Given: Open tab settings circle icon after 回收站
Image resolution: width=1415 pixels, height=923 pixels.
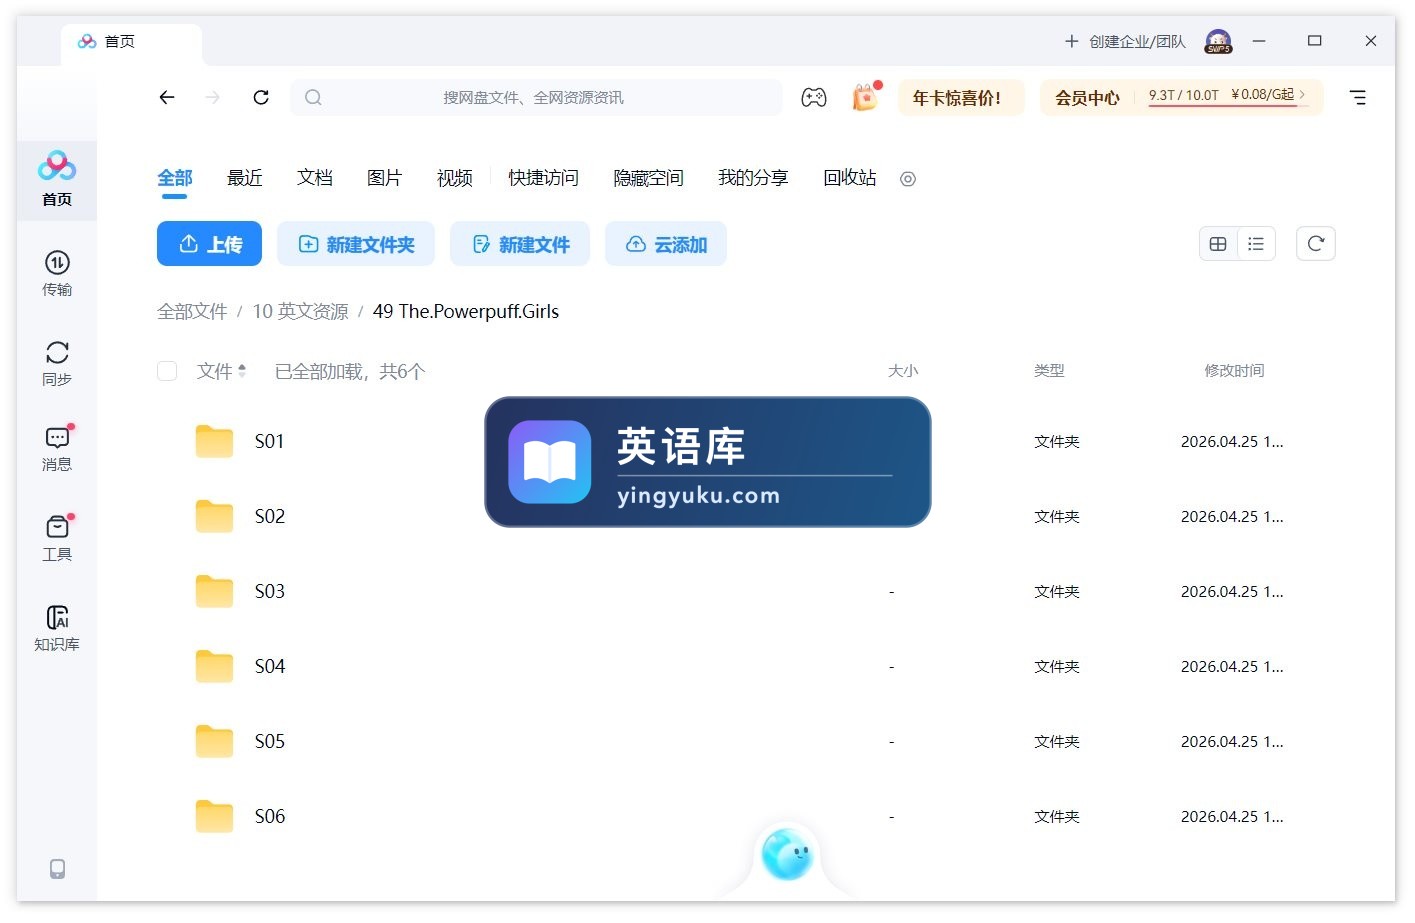Looking at the screenshot, I should (908, 179).
